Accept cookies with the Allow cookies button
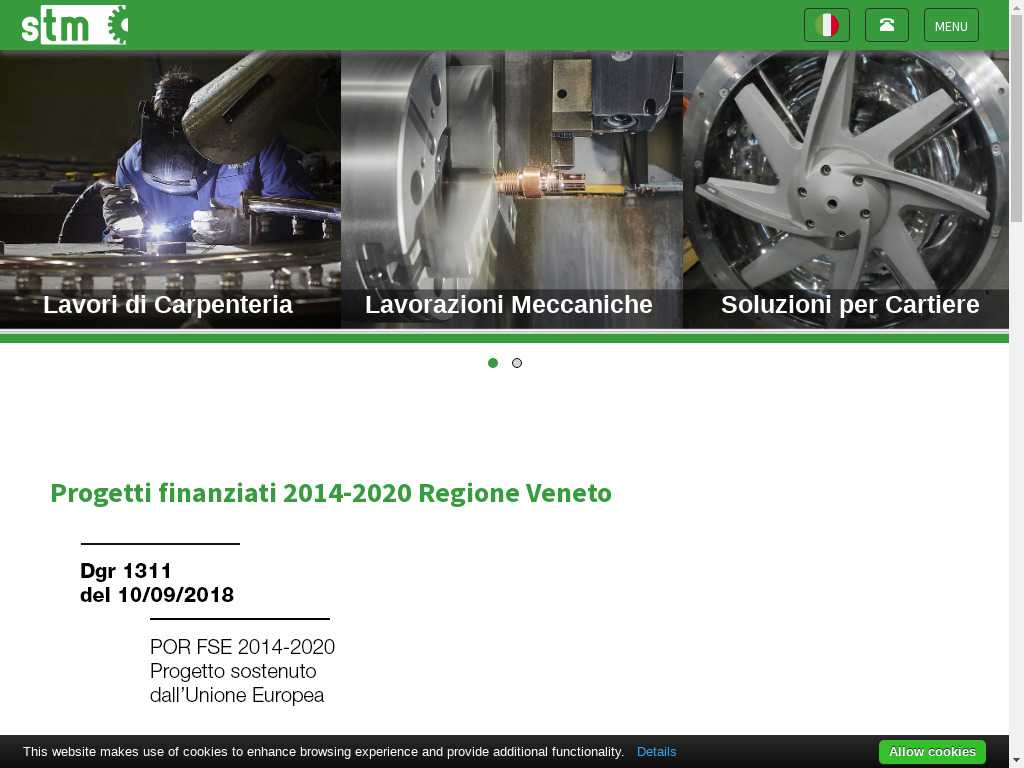 (x=932, y=752)
